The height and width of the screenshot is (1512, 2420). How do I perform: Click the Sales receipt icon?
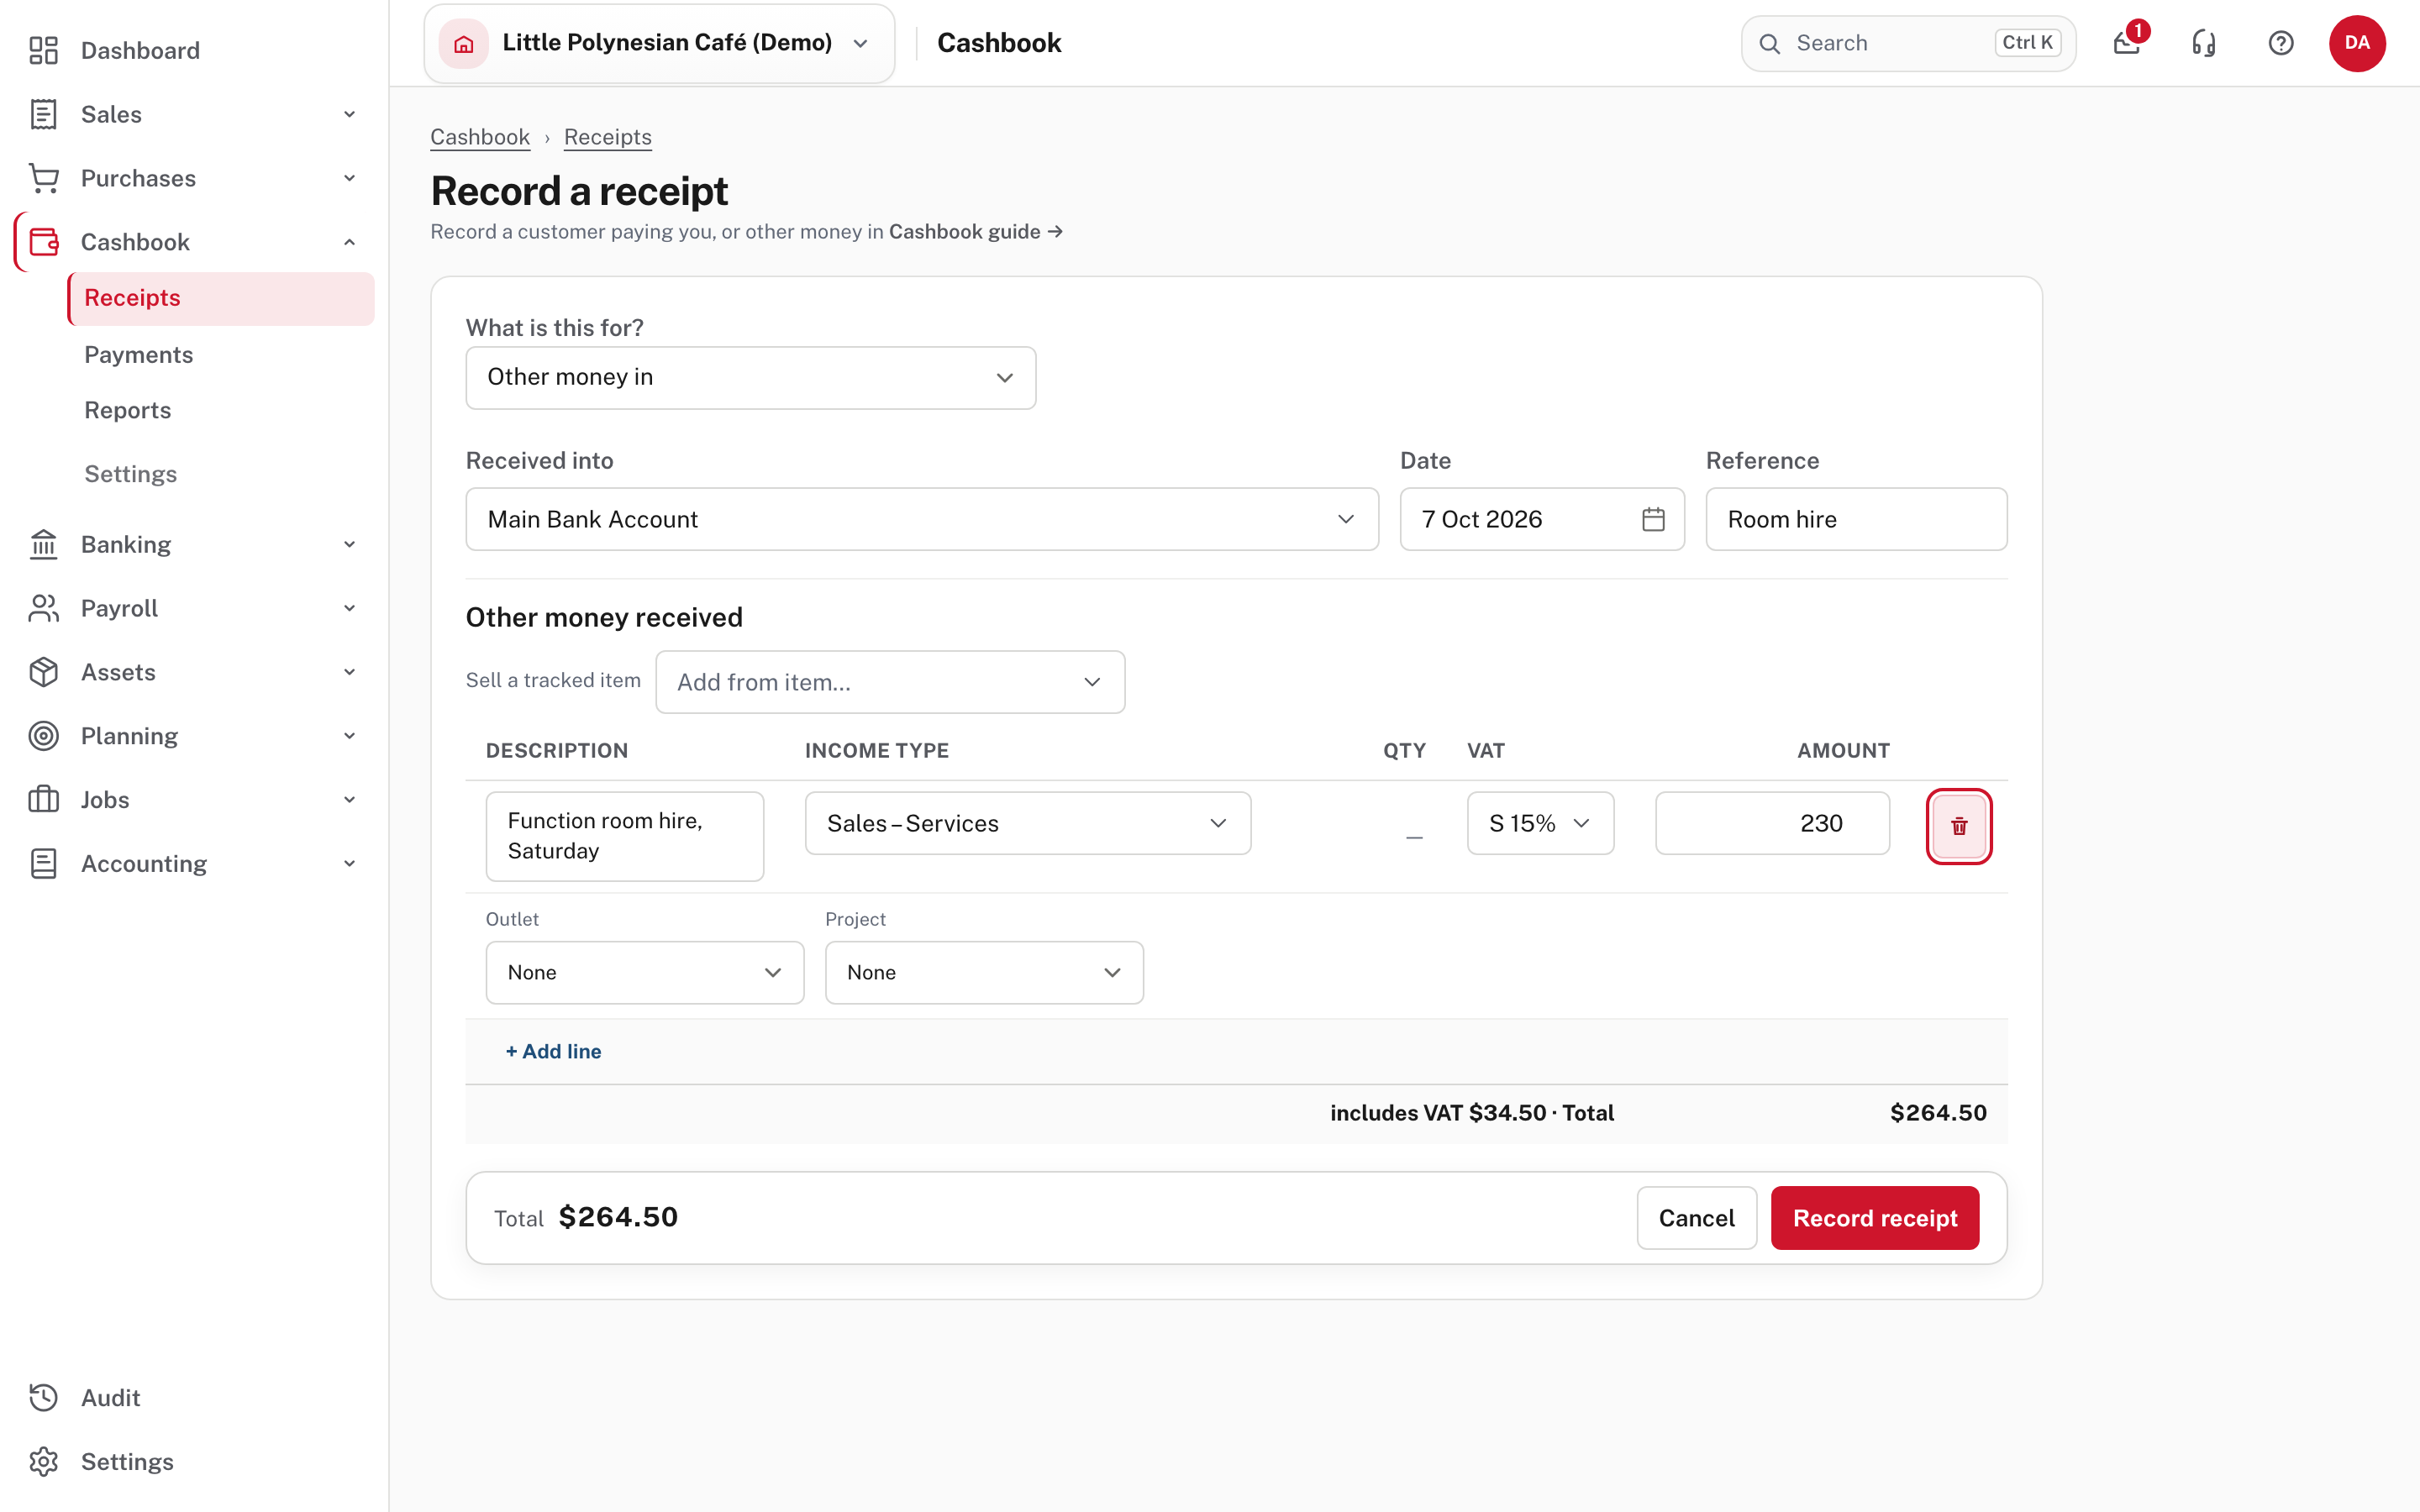click(43, 114)
